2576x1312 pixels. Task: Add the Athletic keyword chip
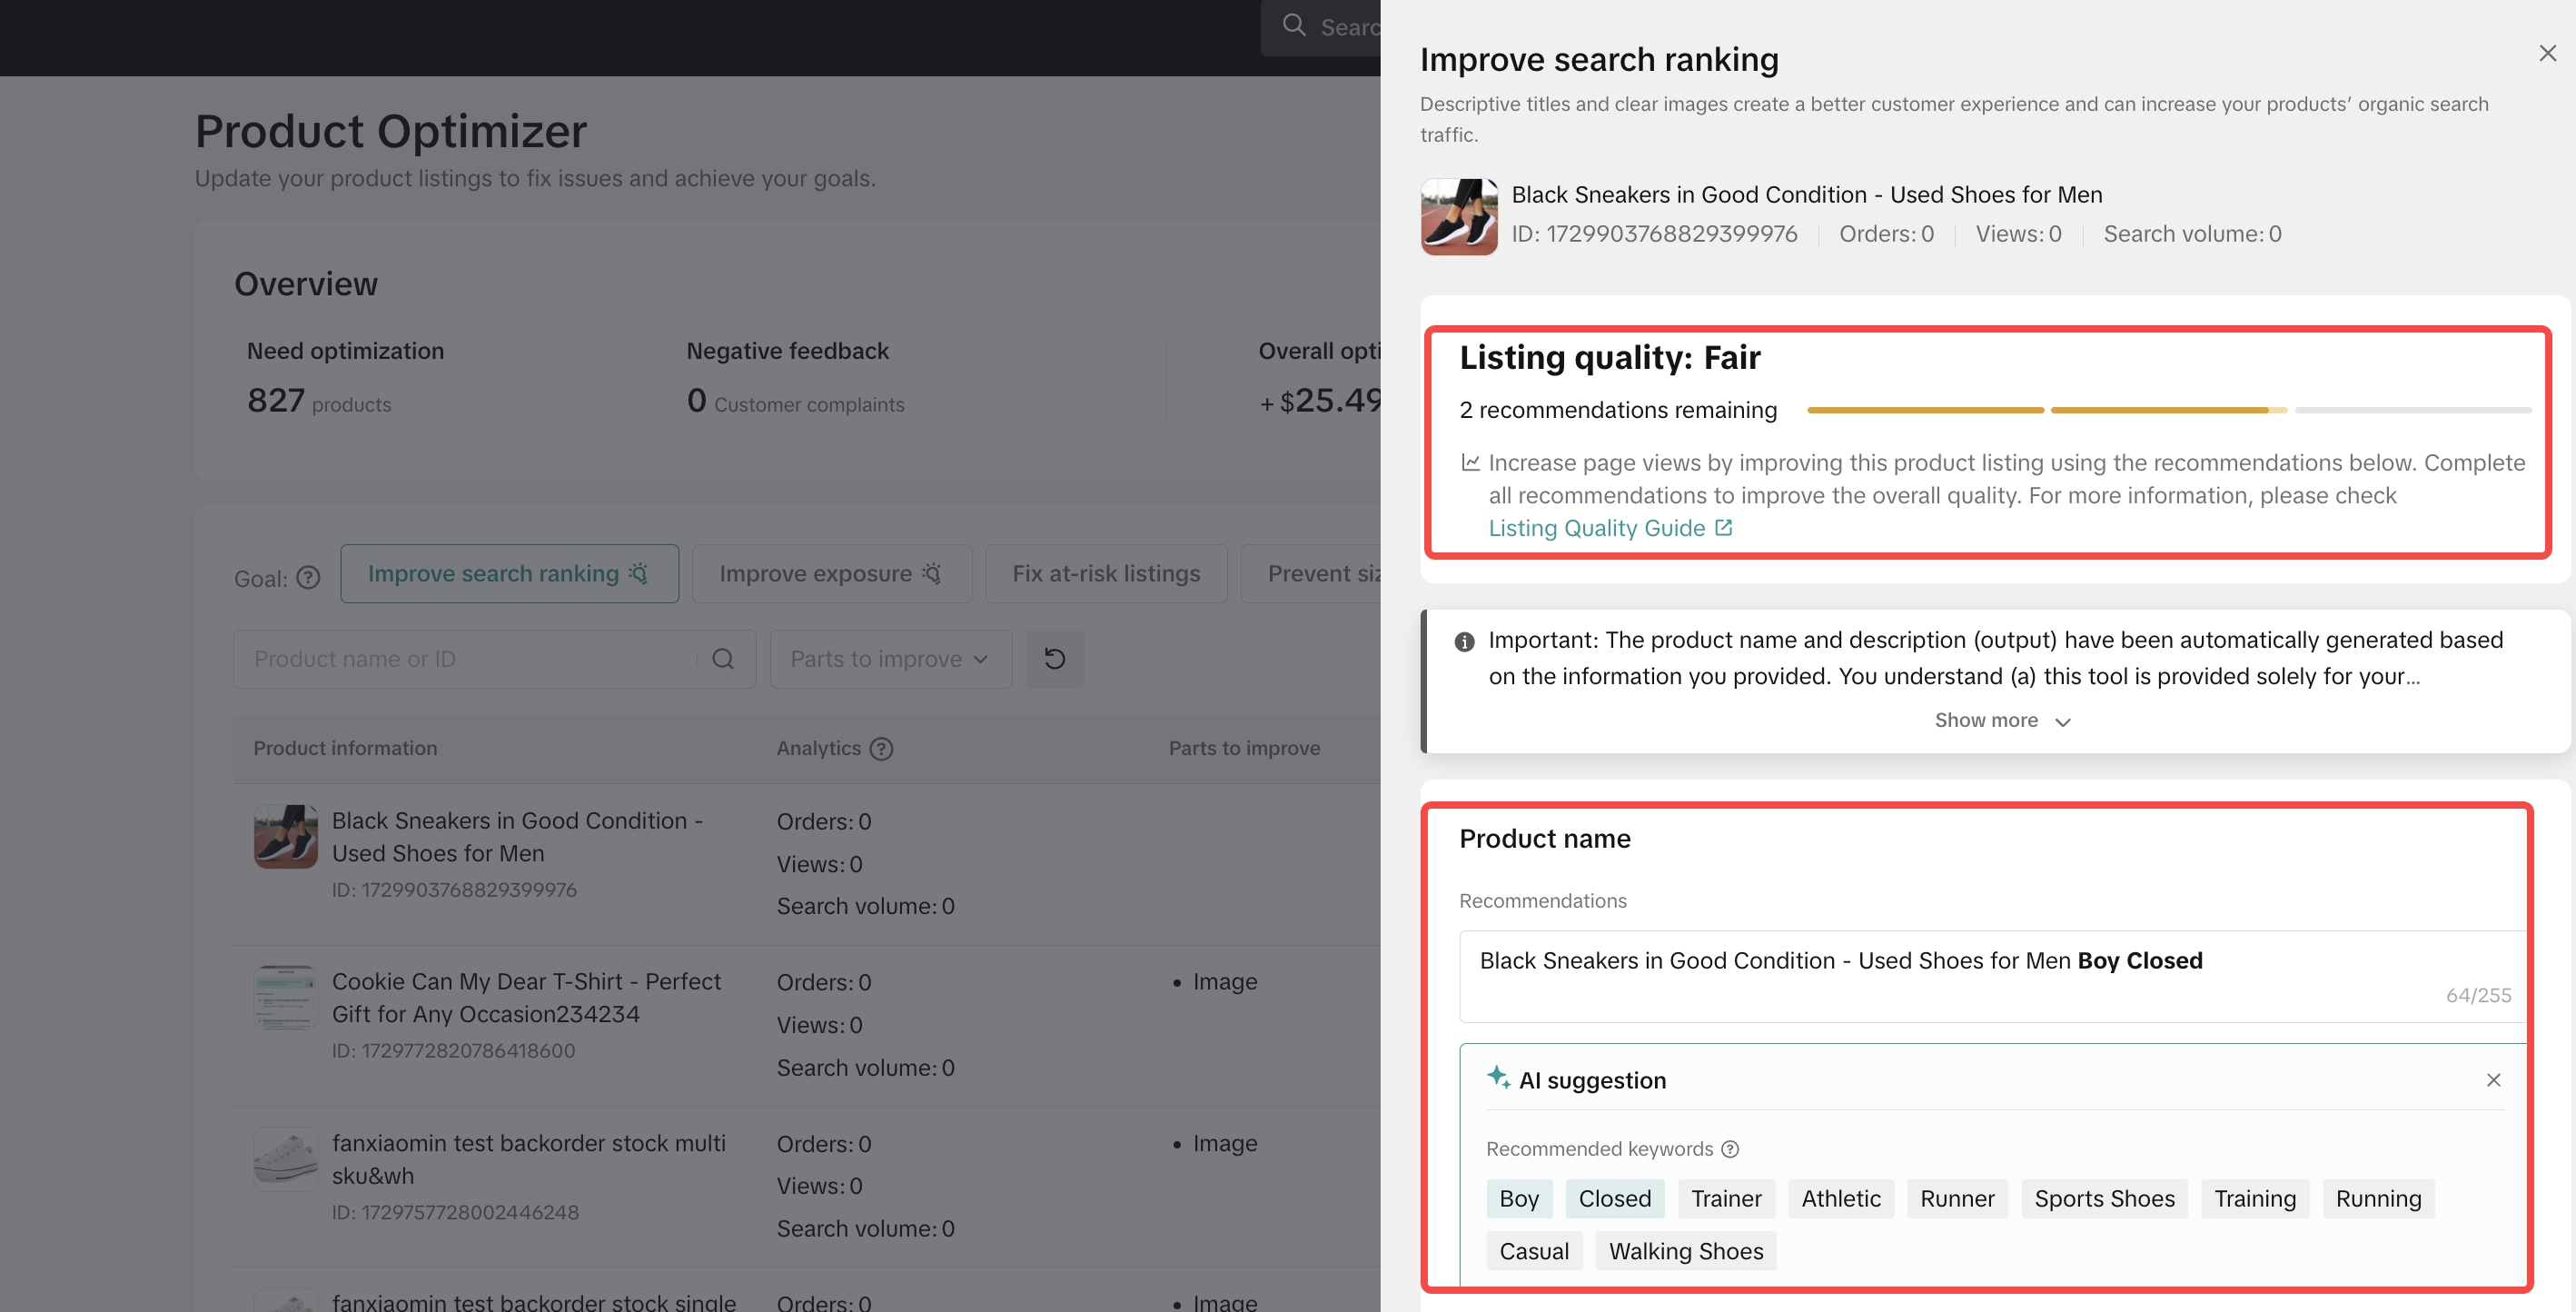[x=1840, y=1198]
